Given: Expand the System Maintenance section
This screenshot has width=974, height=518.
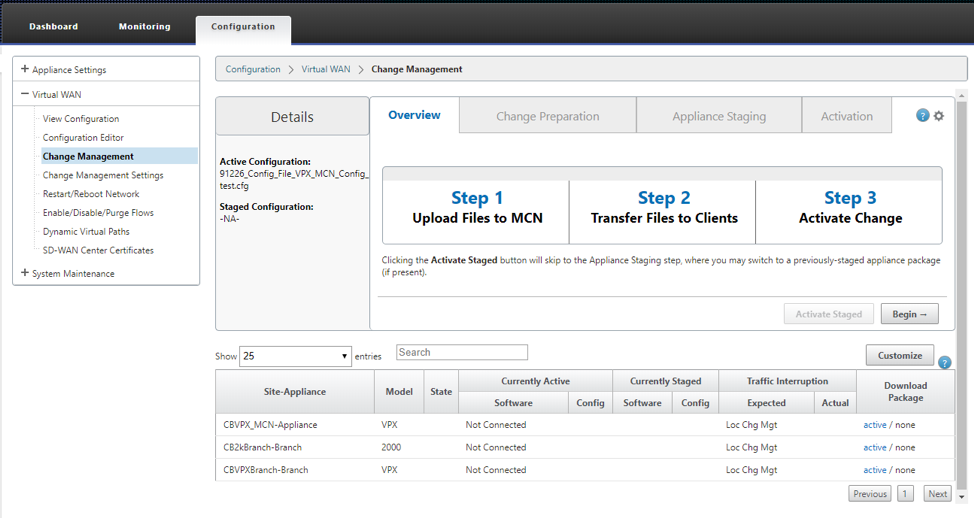Looking at the screenshot, I should coord(25,273).
